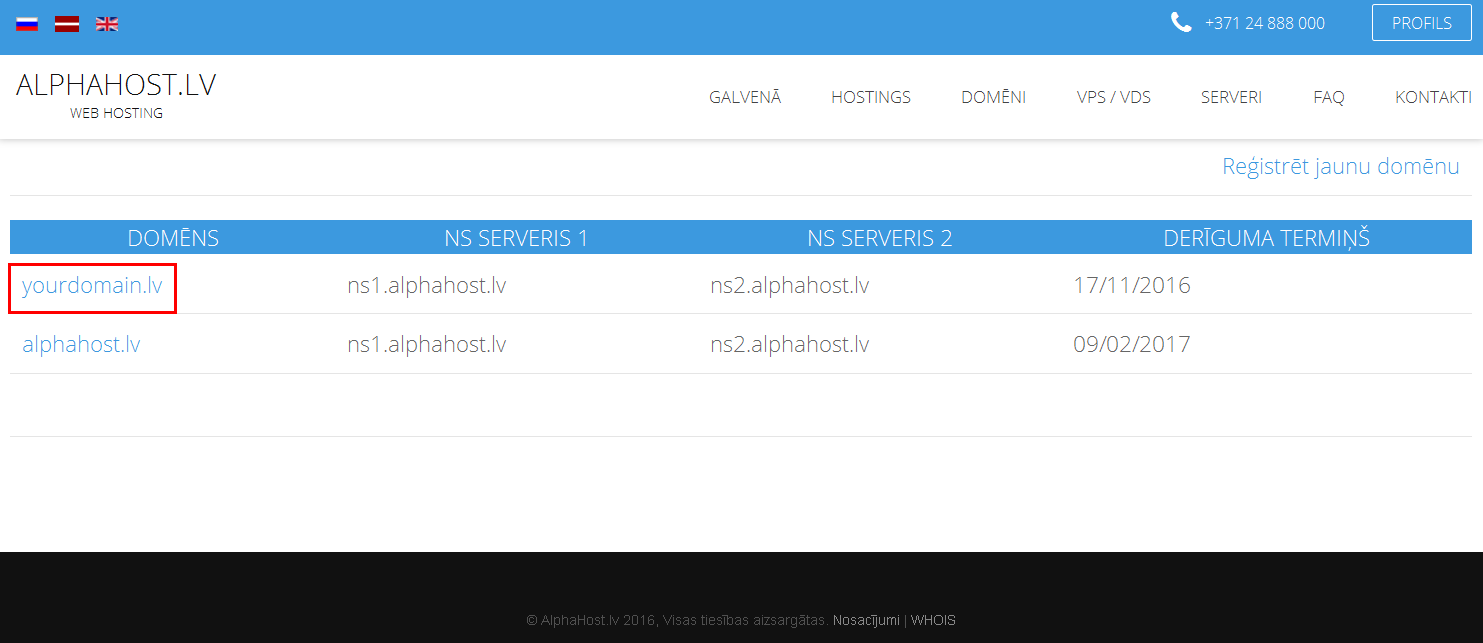The height and width of the screenshot is (643, 1483).
Task: Switch language with the Russian flag
Action: 27,24
